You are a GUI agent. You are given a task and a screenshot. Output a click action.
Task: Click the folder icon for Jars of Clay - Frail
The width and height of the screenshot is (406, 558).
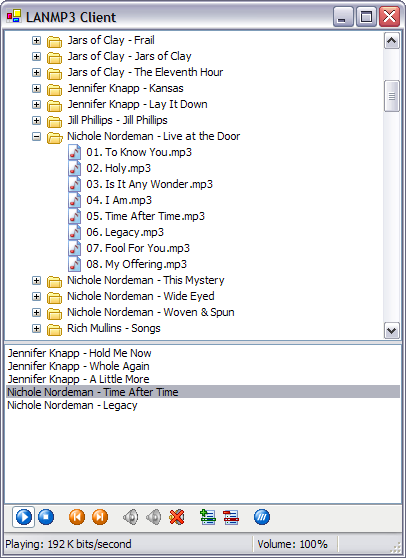point(54,41)
